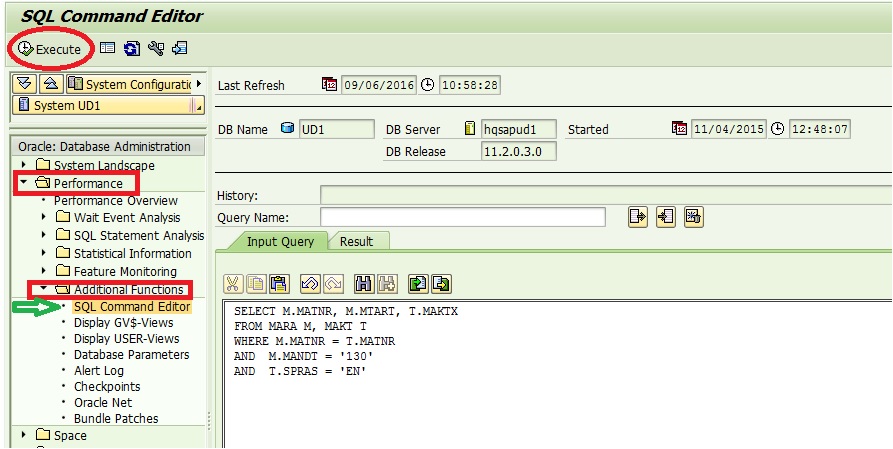Viewport: 893px width, 449px height.
Task: Open Display USER-Views entry
Action: click(x=126, y=338)
